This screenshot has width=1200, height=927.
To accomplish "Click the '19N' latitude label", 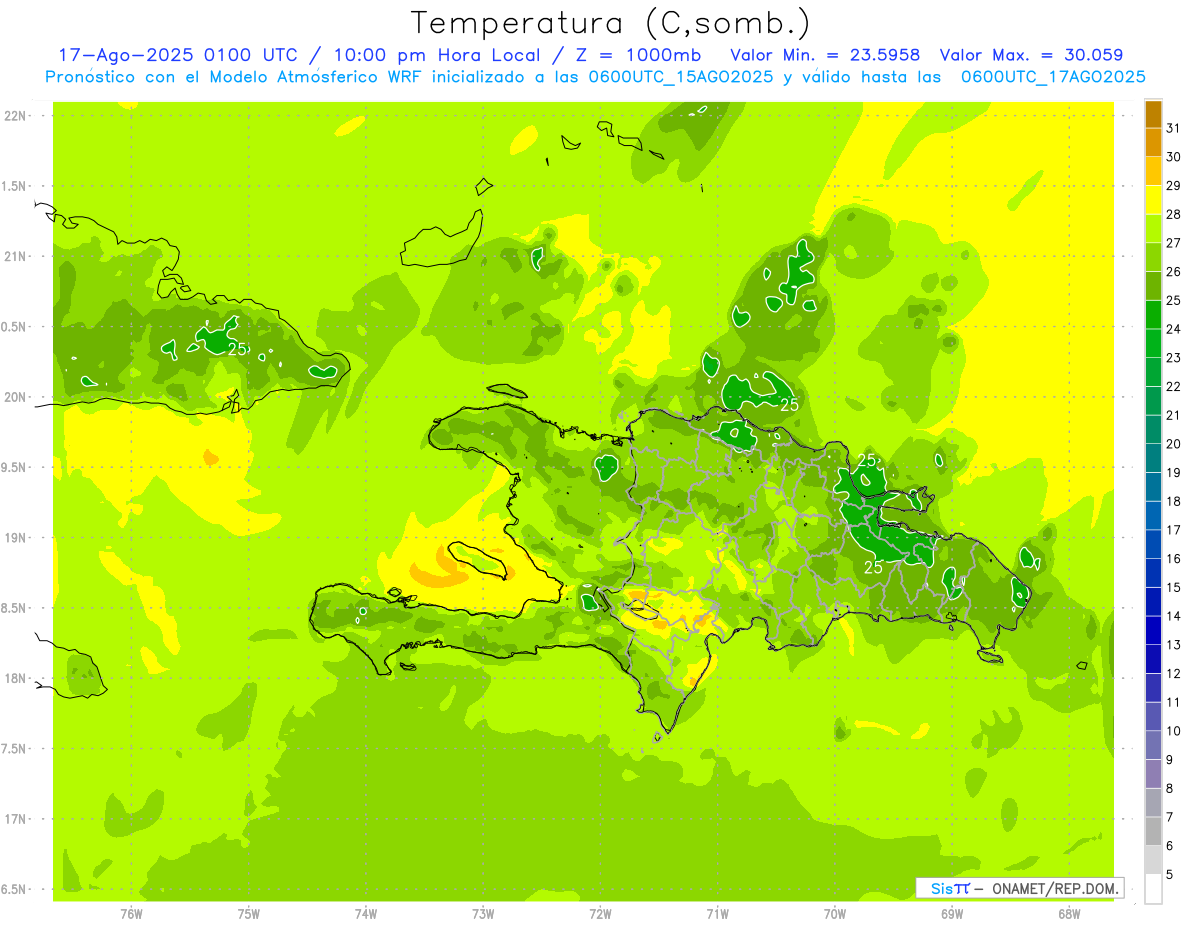I will (15, 538).
